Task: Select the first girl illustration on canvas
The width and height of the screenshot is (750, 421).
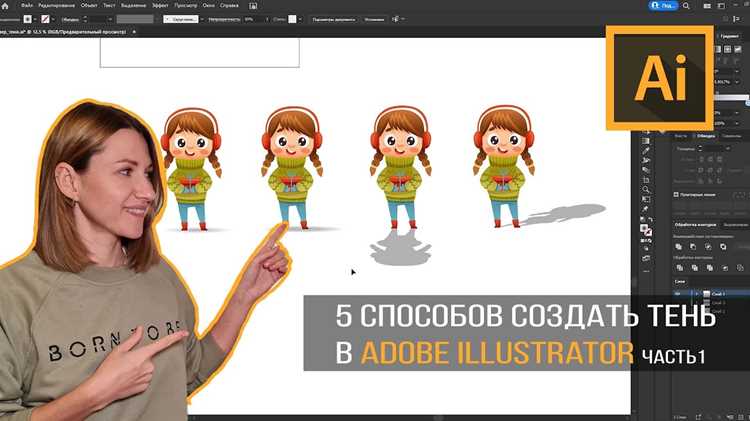Action: point(191,168)
